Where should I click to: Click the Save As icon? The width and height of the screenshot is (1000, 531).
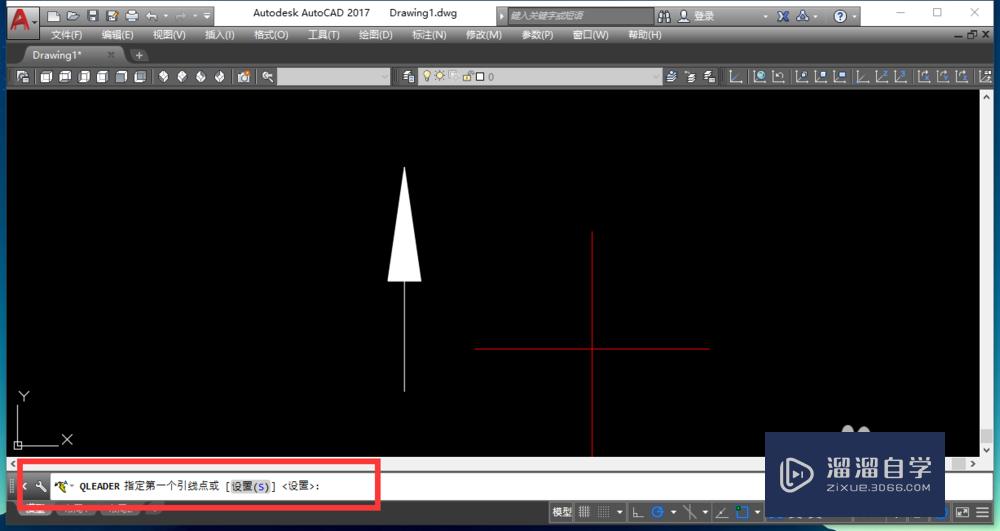point(112,16)
